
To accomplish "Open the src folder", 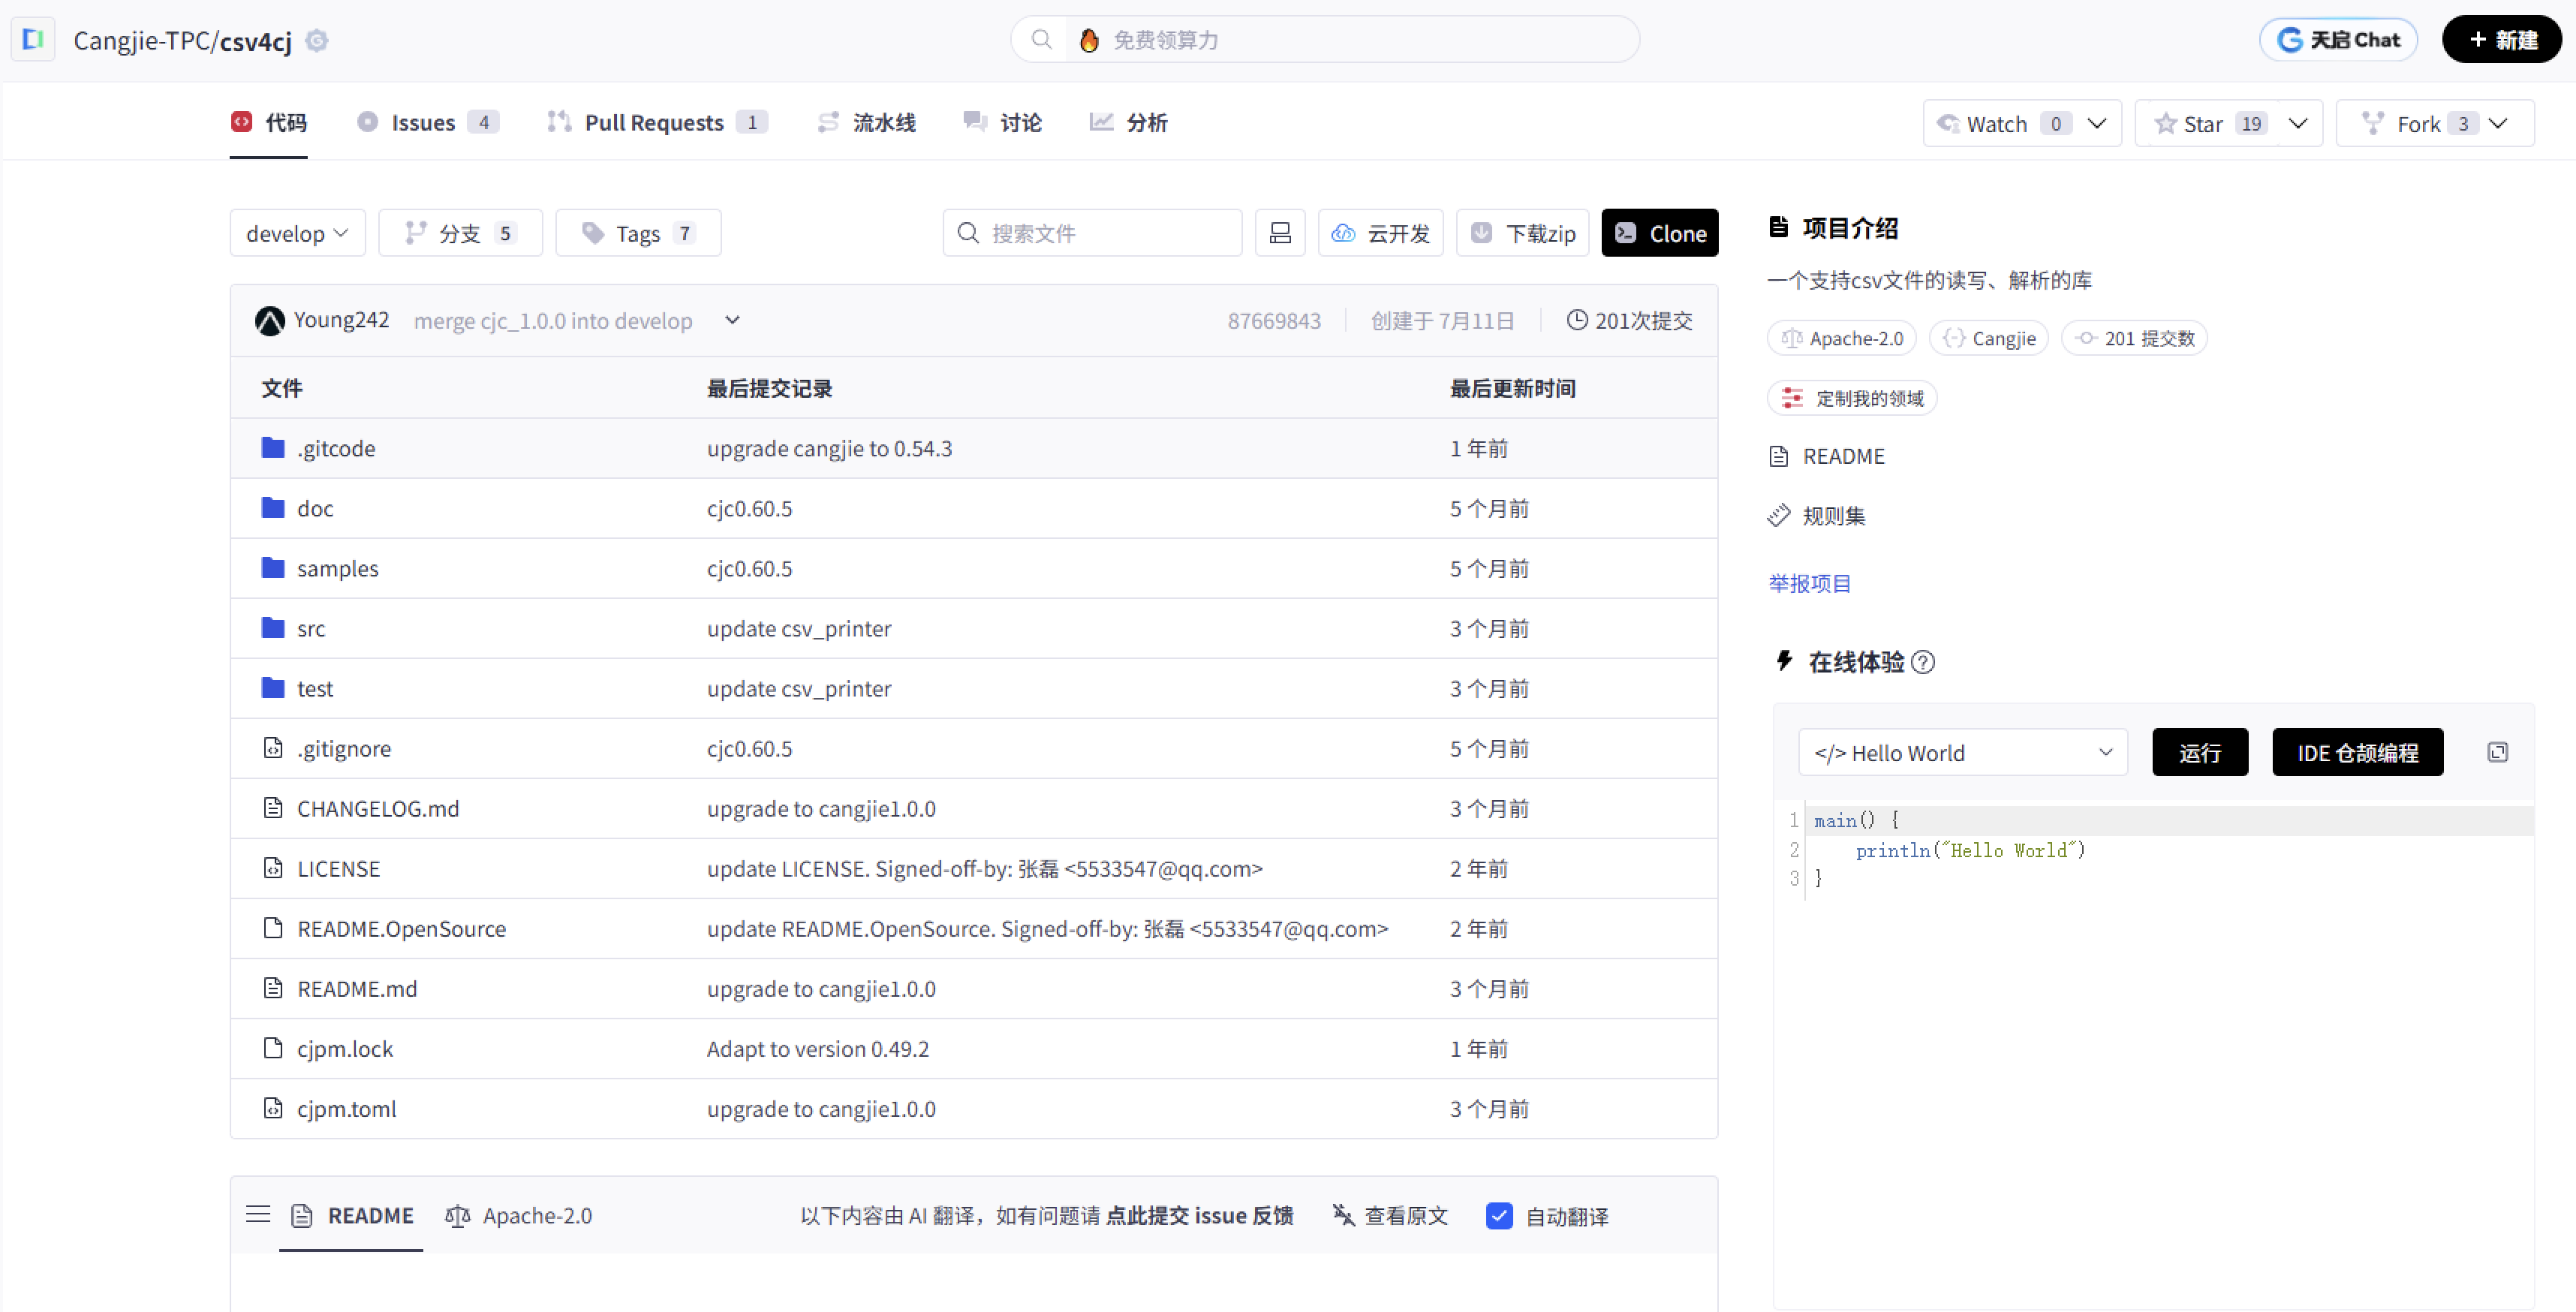I will [x=311, y=628].
